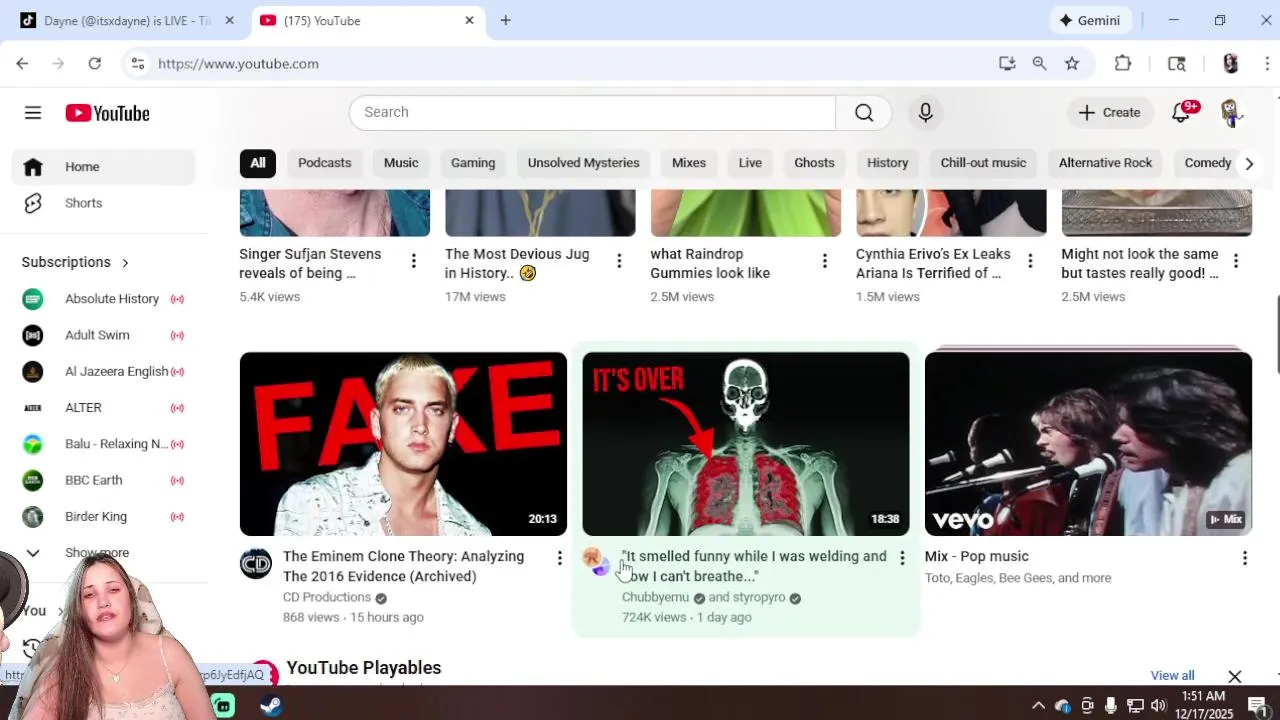Select the Alternative Rock chip
Screen dimensions: 1280x720
point(1105,163)
